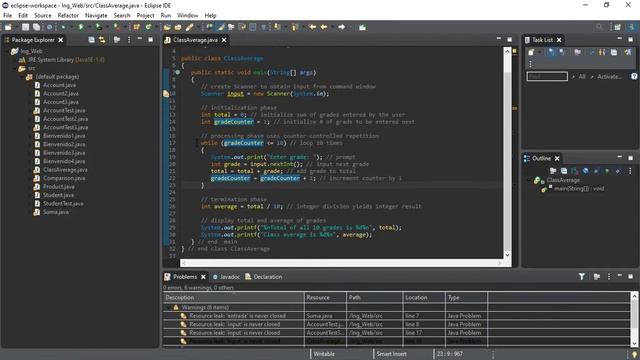Click the Quick Access search magnifier
The height and width of the screenshot is (360, 640).
tap(599, 27)
